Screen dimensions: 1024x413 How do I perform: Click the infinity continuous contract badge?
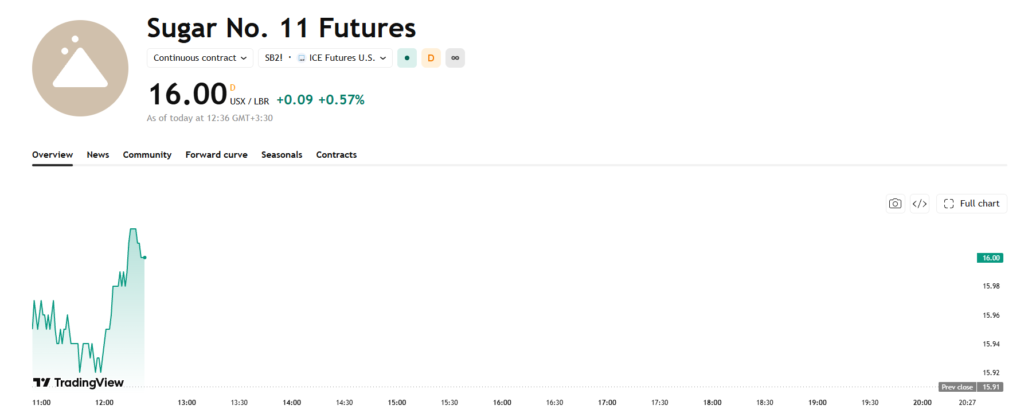point(455,58)
